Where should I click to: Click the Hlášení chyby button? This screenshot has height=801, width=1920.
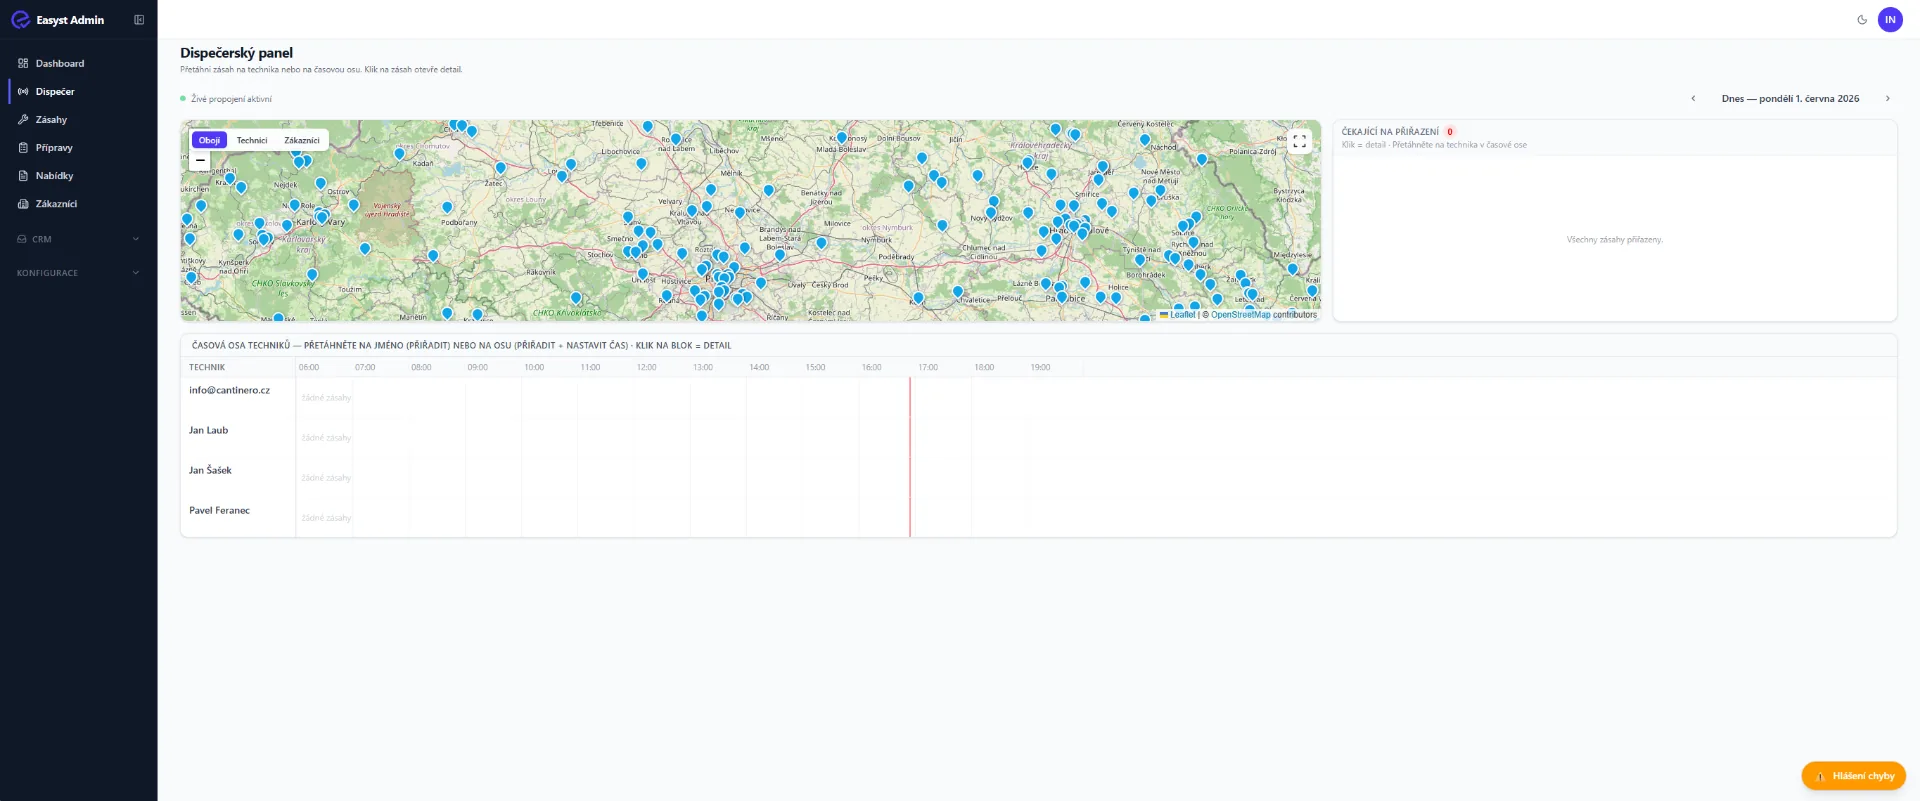coord(1853,776)
